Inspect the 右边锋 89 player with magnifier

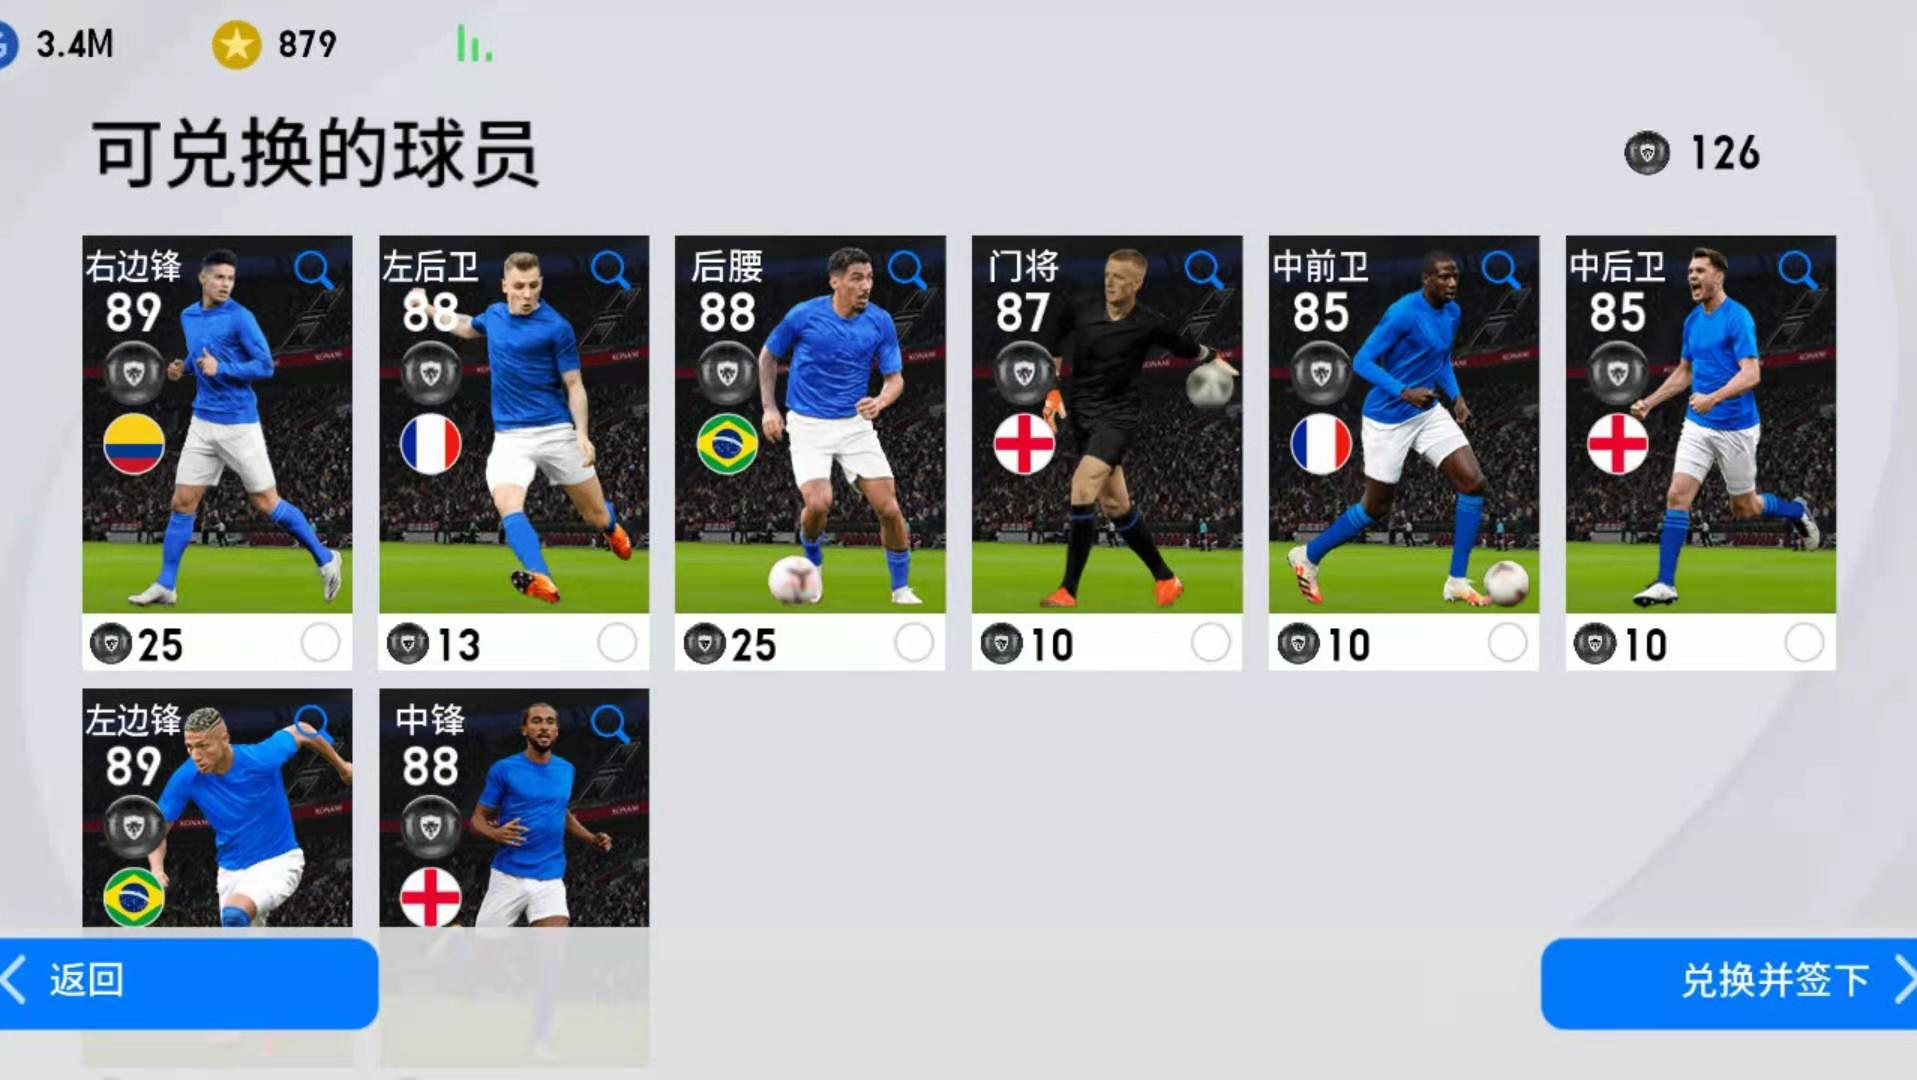pyautogui.click(x=313, y=270)
